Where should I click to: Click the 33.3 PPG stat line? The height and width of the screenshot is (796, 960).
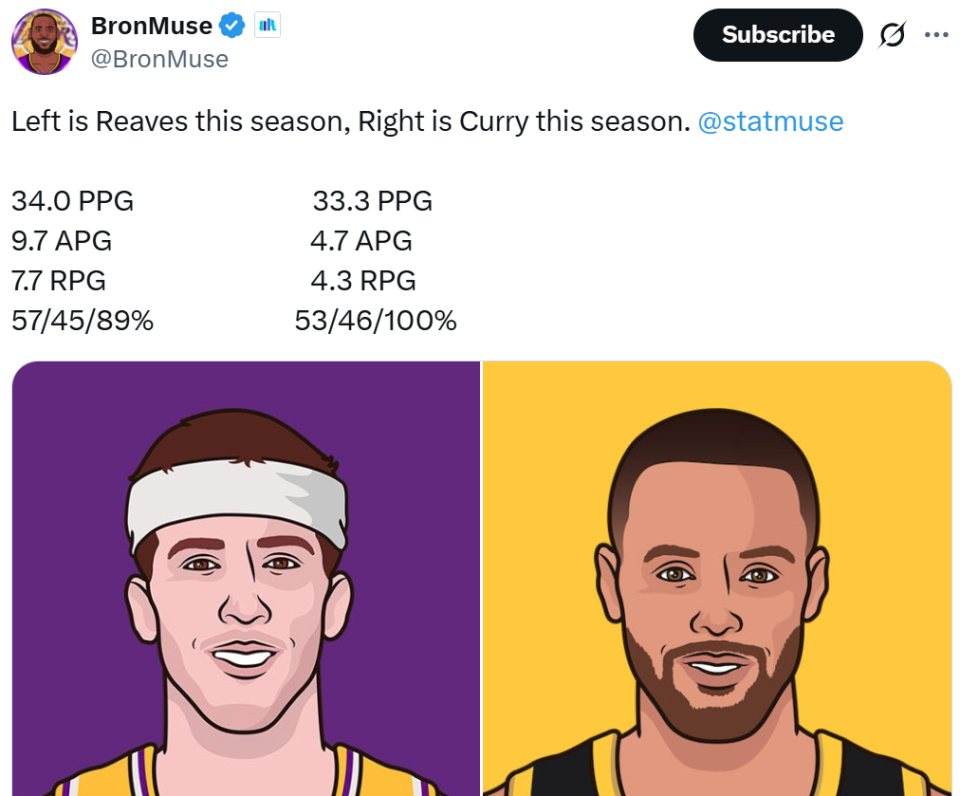372,201
